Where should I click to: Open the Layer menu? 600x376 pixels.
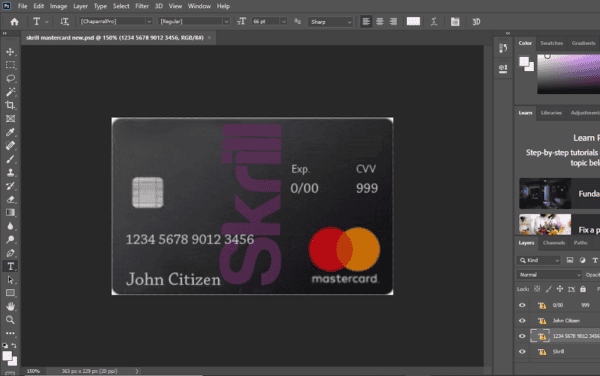click(x=80, y=6)
